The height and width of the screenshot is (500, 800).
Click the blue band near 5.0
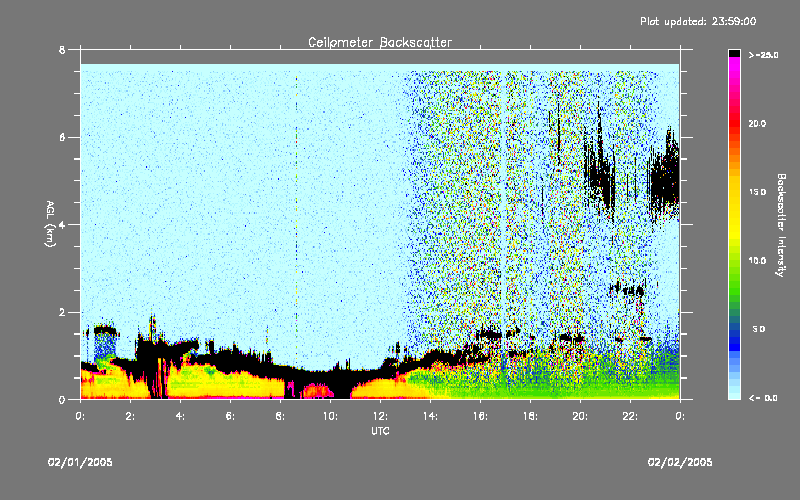[x=734, y=334]
